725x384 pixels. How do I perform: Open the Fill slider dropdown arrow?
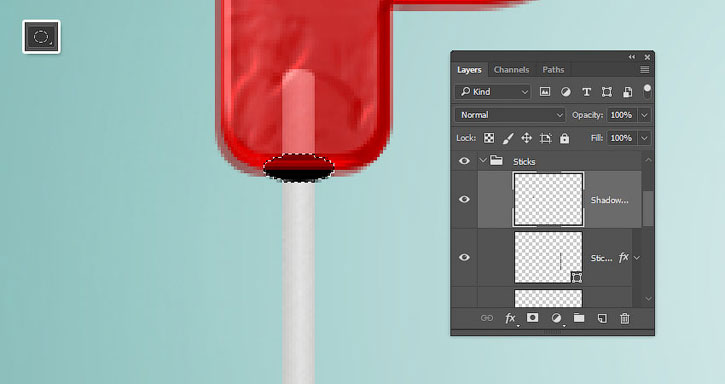644,138
